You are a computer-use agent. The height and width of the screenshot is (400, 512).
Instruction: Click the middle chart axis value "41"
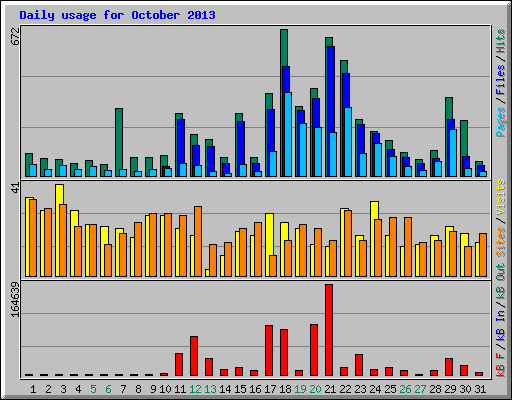[15, 187]
